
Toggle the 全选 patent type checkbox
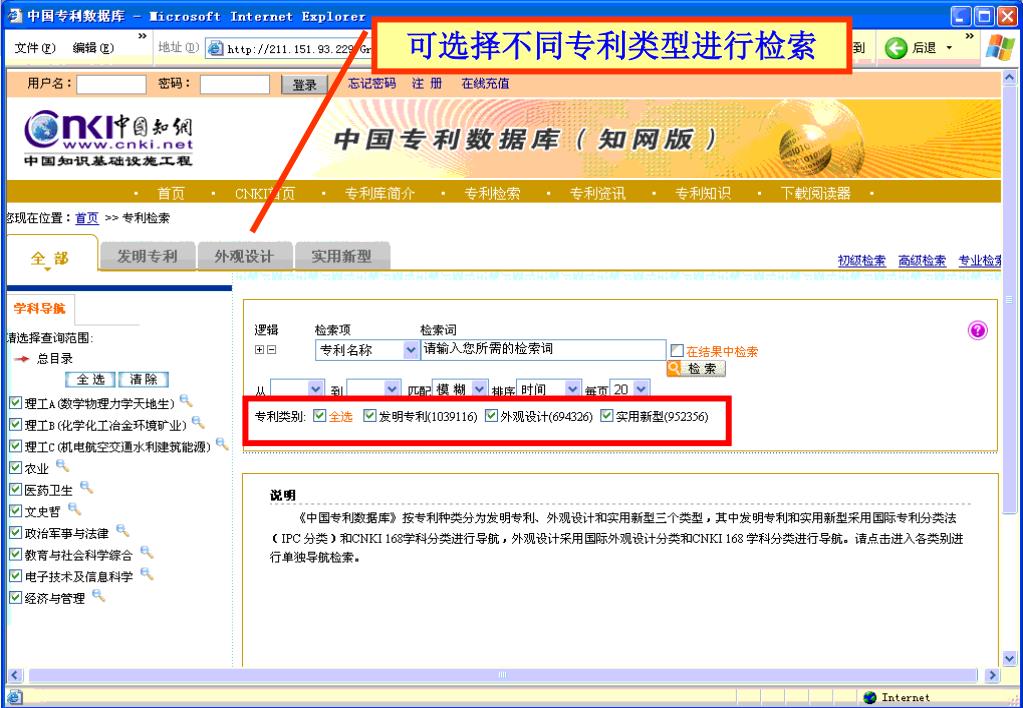[319, 416]
